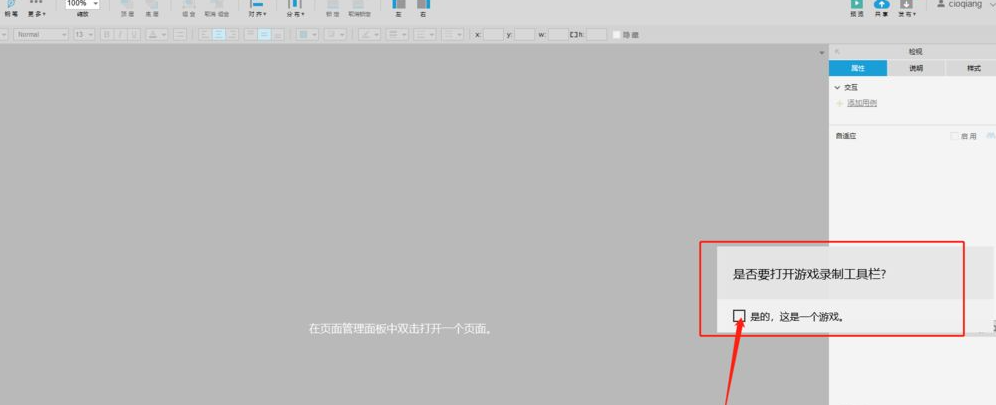Switch to the 样式 tab
Viewport: 996px width, 405px height.
[x=972, y=69]
